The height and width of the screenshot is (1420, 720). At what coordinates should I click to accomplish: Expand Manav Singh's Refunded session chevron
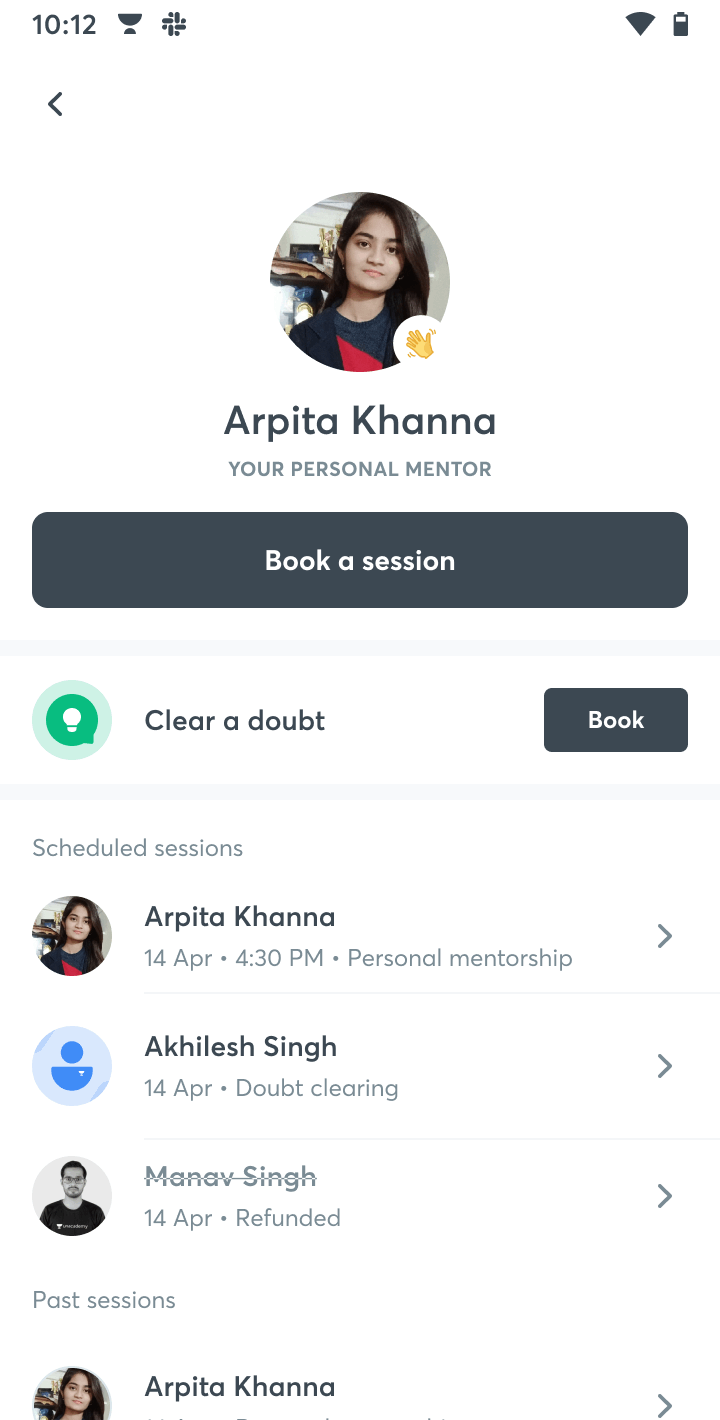pyautogui.click(x=664, y=1196)
